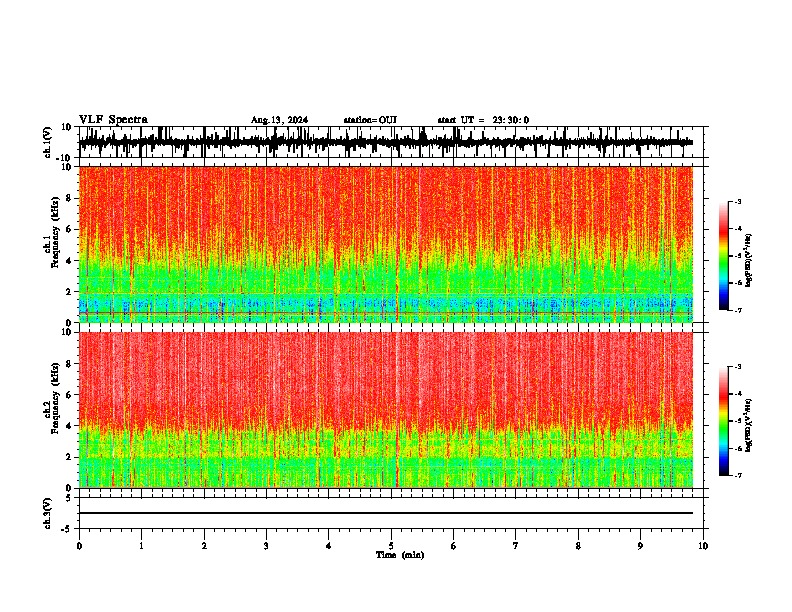This screenshot has width=792, height=612.
Task: Click the "station=OUI" header label
Action: click(x=370, y=120)
